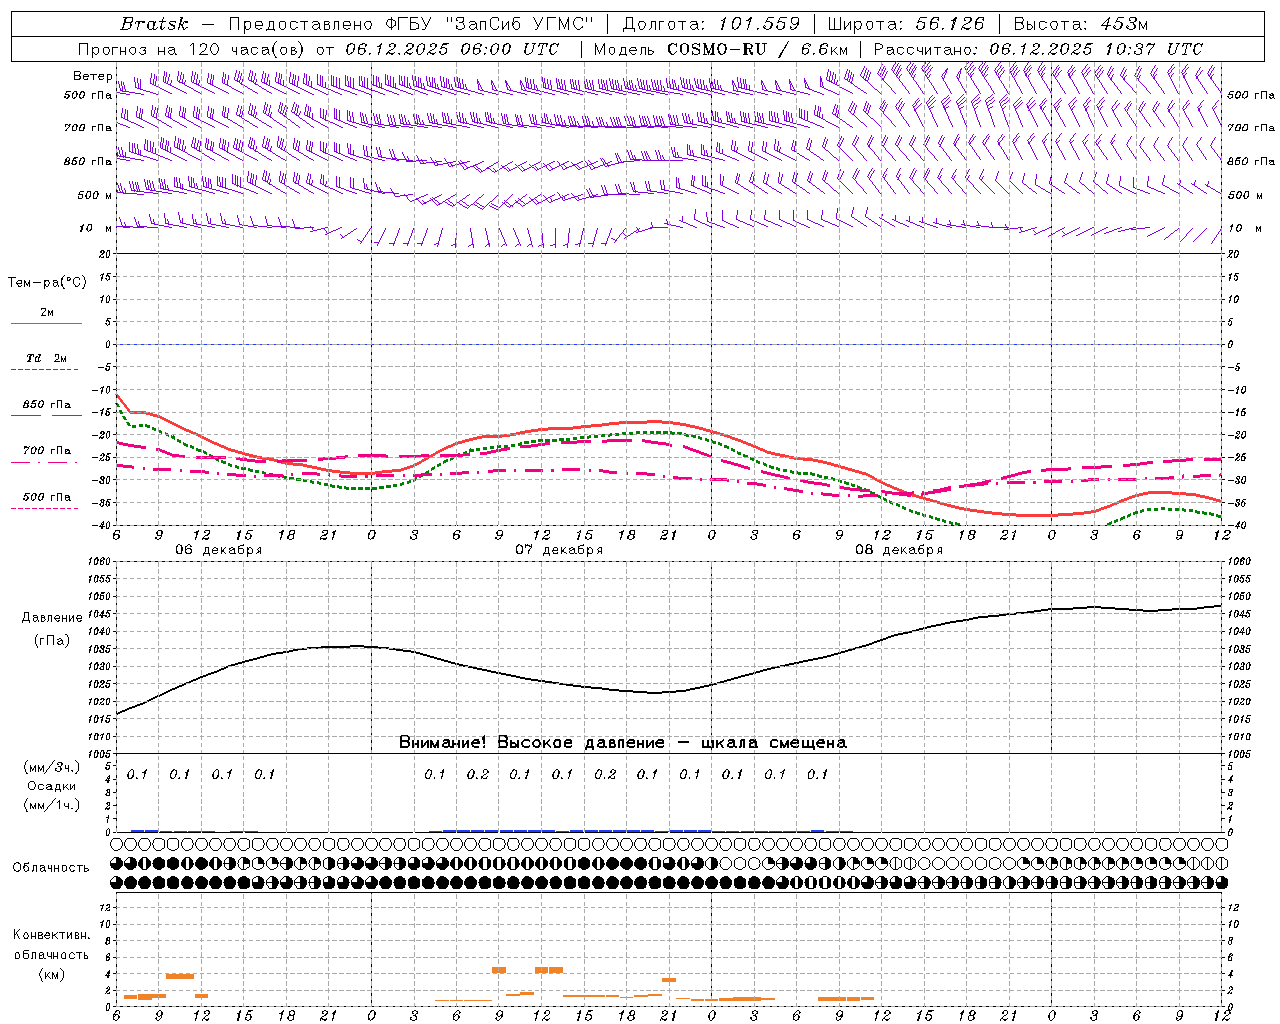Click the left "1060" pressure axis value
The height and width of the screenshot is (1024, 1280).
(99, 562)
